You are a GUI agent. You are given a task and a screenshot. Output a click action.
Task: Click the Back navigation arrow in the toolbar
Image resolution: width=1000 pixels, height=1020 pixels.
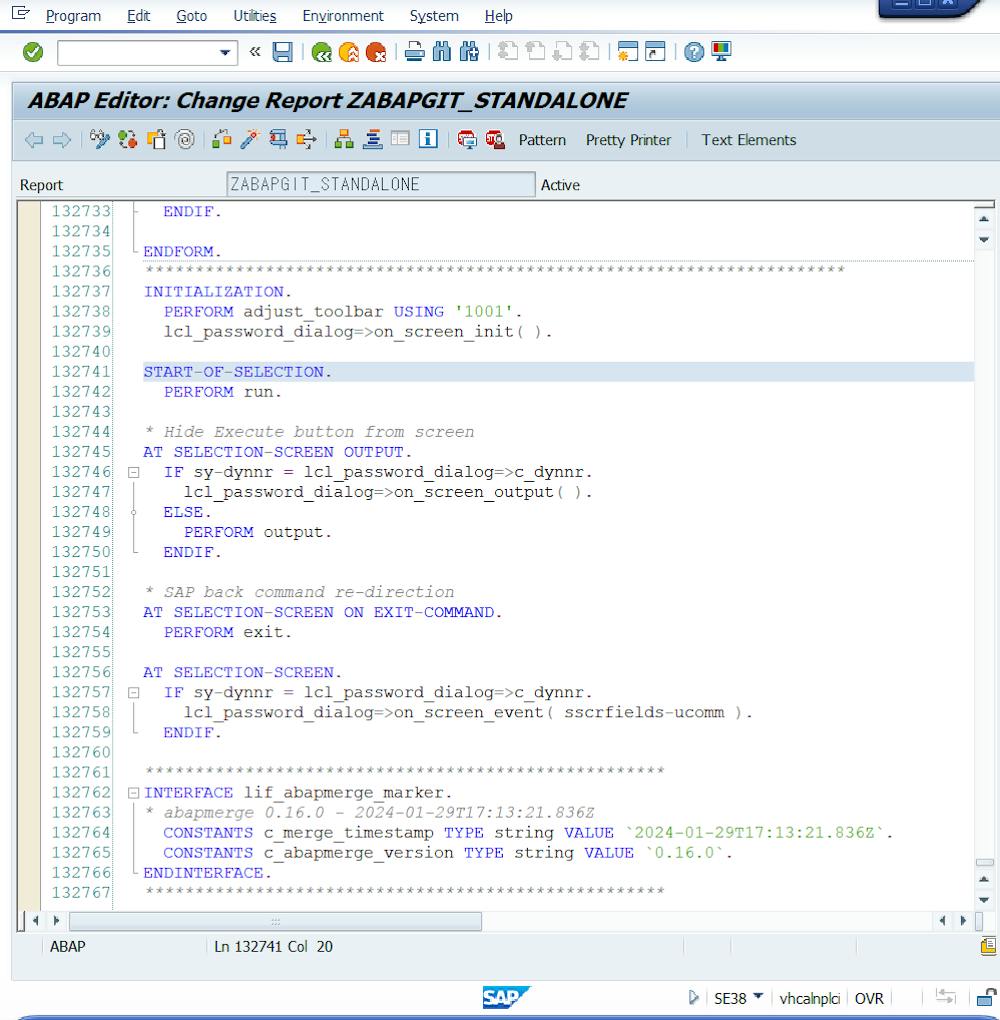pyautogui.click(x=33, y=139)
